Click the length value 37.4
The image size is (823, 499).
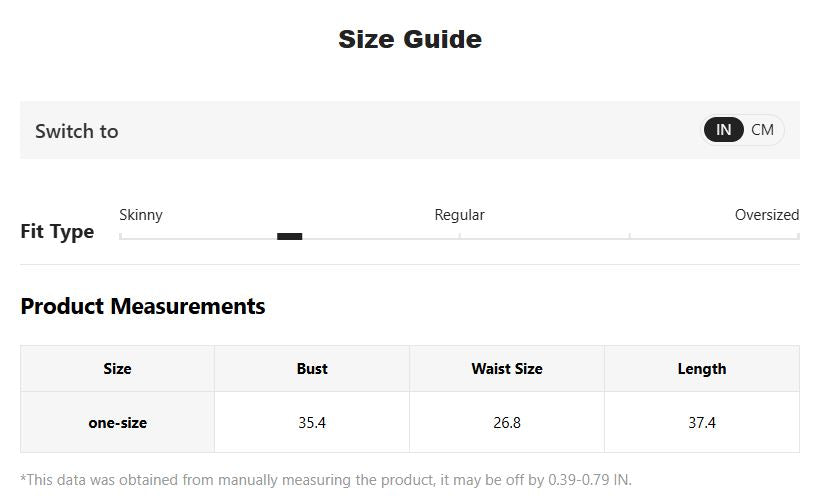702,422
